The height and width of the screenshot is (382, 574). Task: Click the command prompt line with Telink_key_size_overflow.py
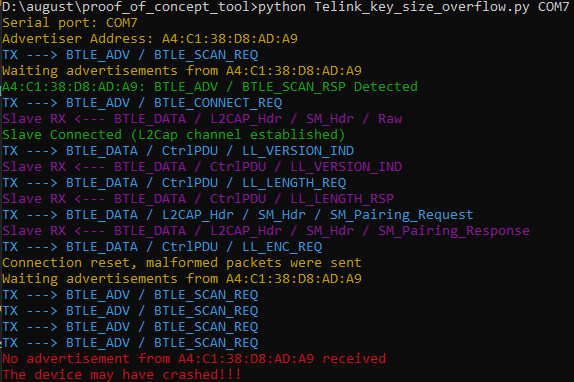pos(286,7)
